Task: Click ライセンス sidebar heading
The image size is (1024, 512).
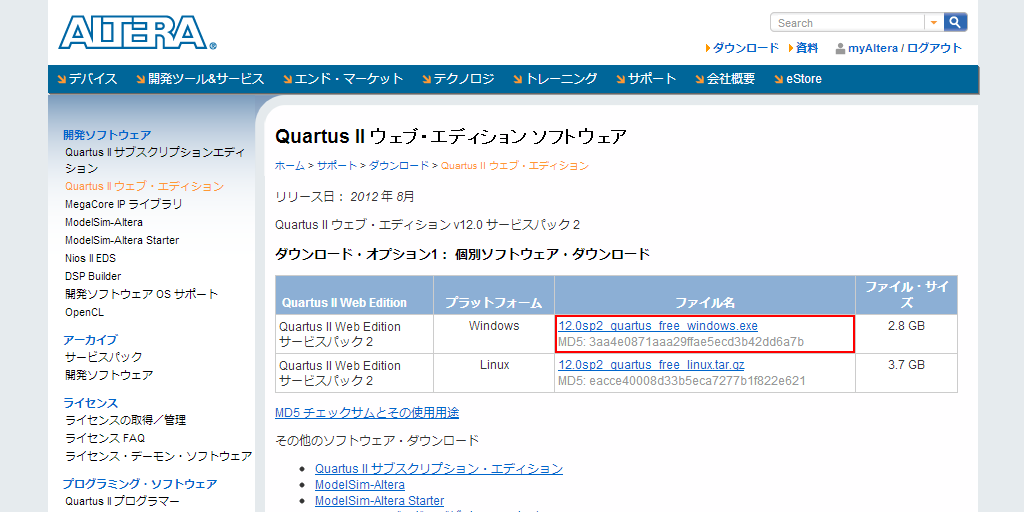Action: [x=90, y=403]
